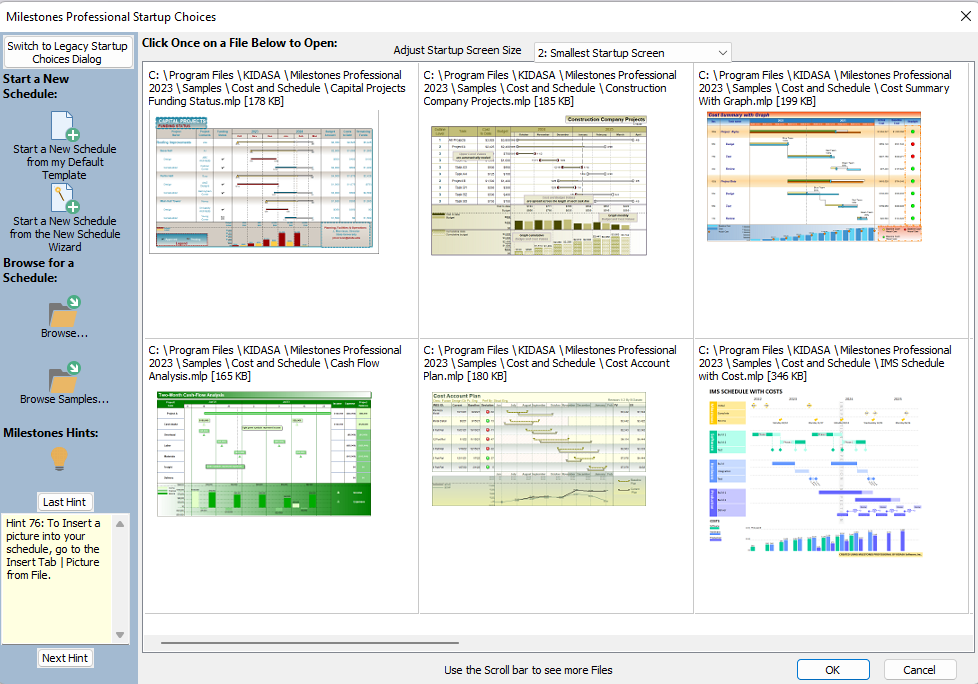Click the Browse folder icon
Screen dimensions: 978x684
coord(64,311)
